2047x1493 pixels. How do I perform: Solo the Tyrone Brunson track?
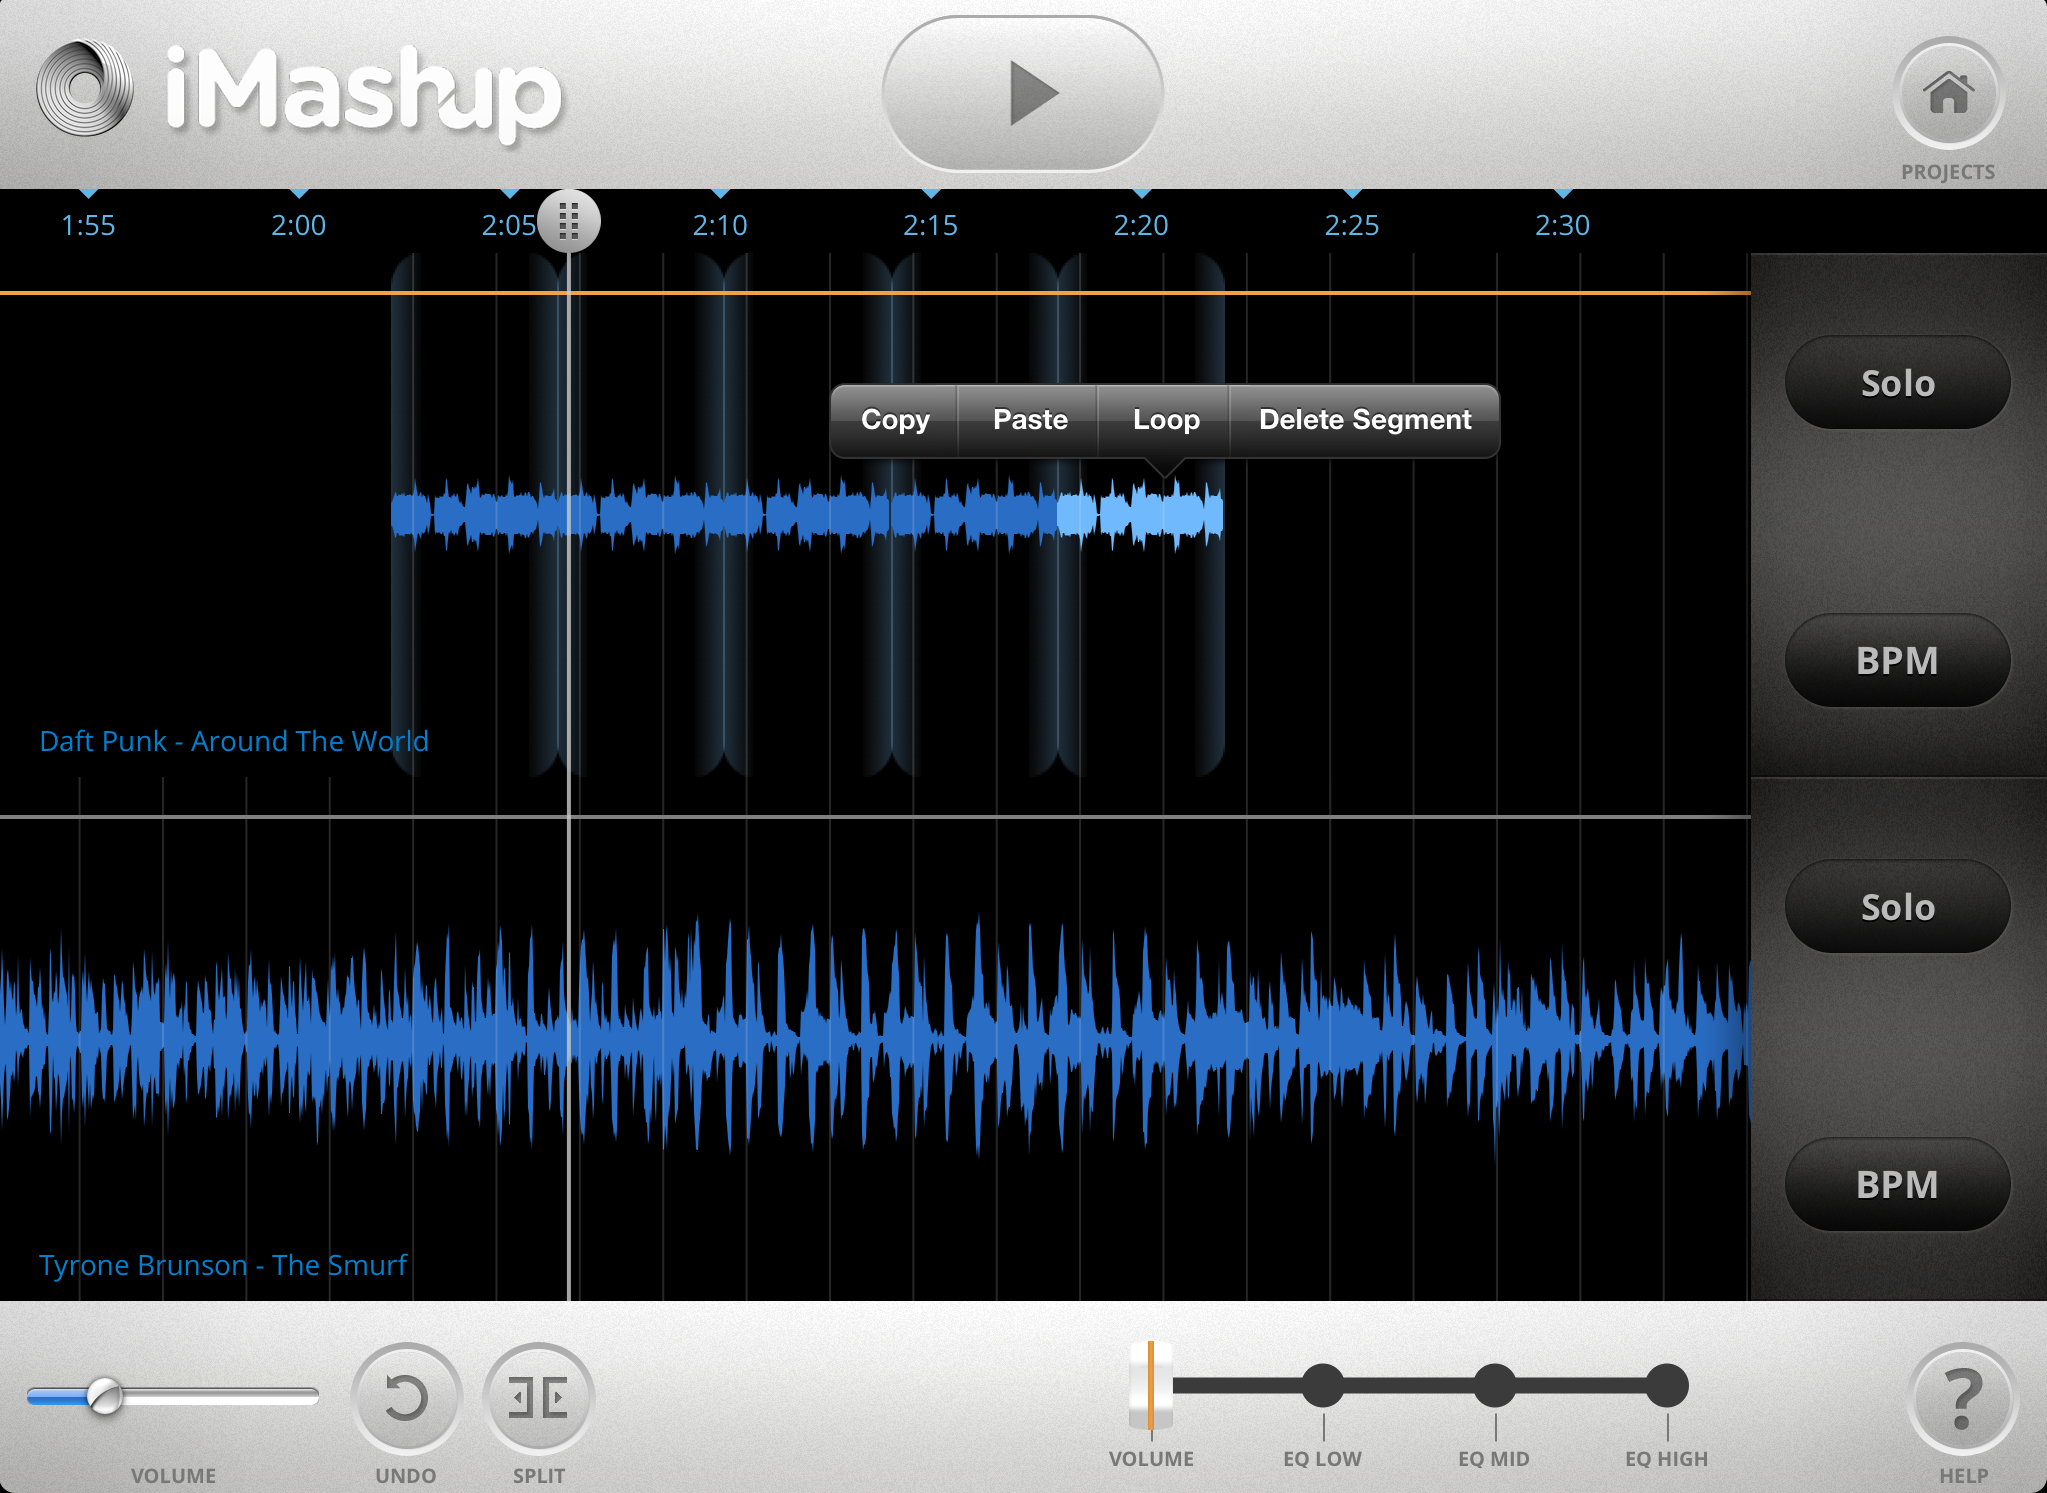1897,907
